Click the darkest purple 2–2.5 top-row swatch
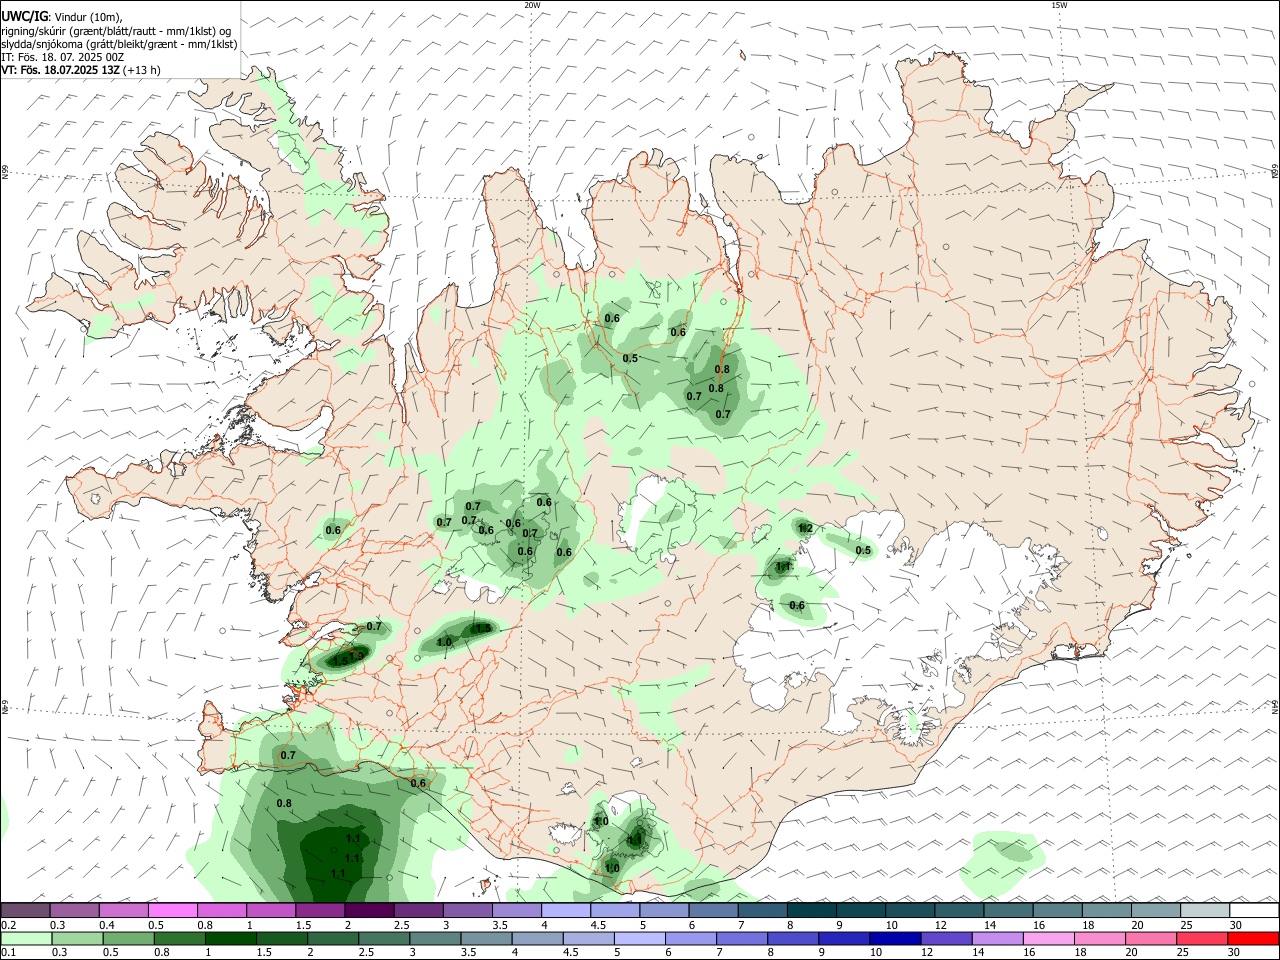1280x960 pixels. [x=369, y=910]
